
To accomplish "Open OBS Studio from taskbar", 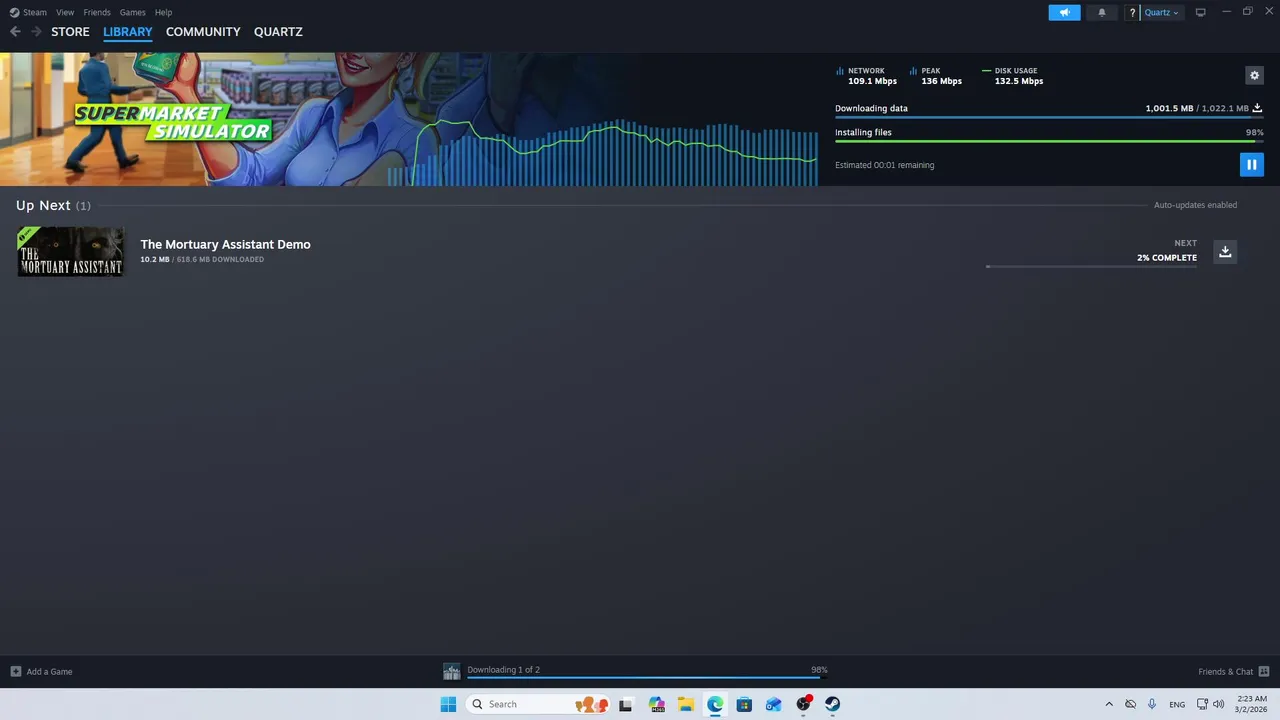I will click(803, 704).
